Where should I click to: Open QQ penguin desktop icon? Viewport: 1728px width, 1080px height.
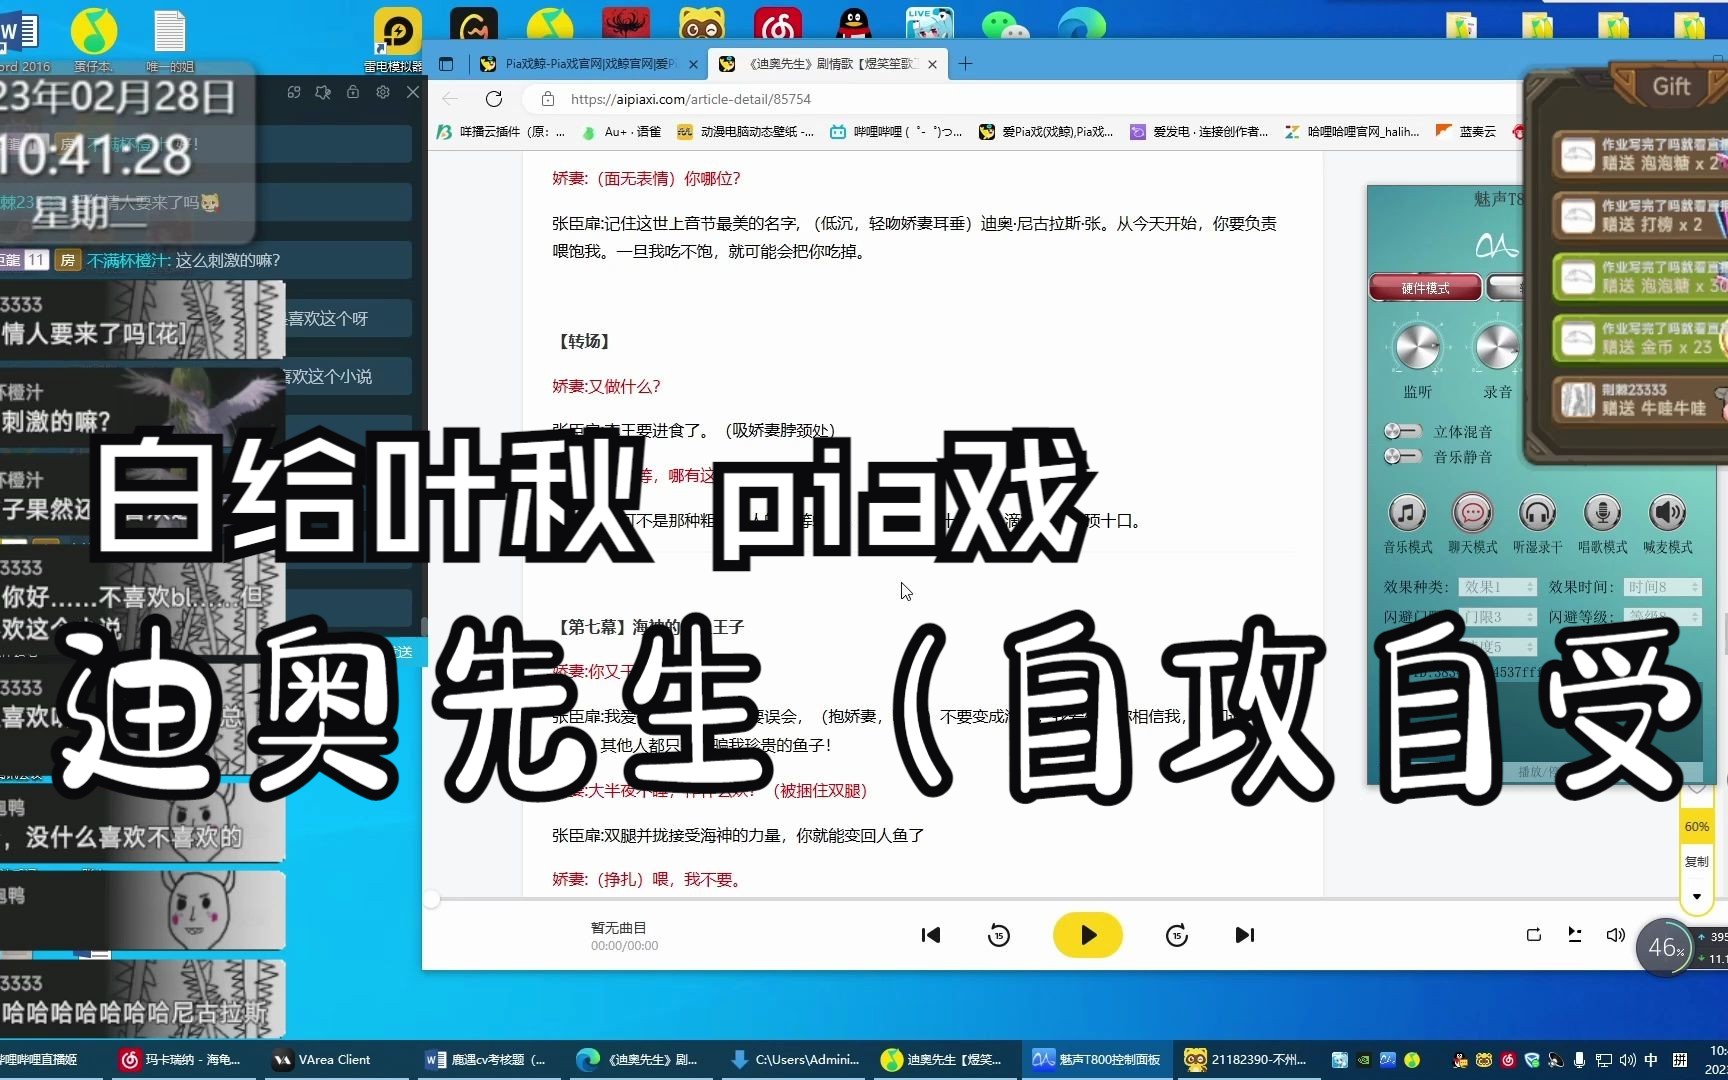coord(853,24)
